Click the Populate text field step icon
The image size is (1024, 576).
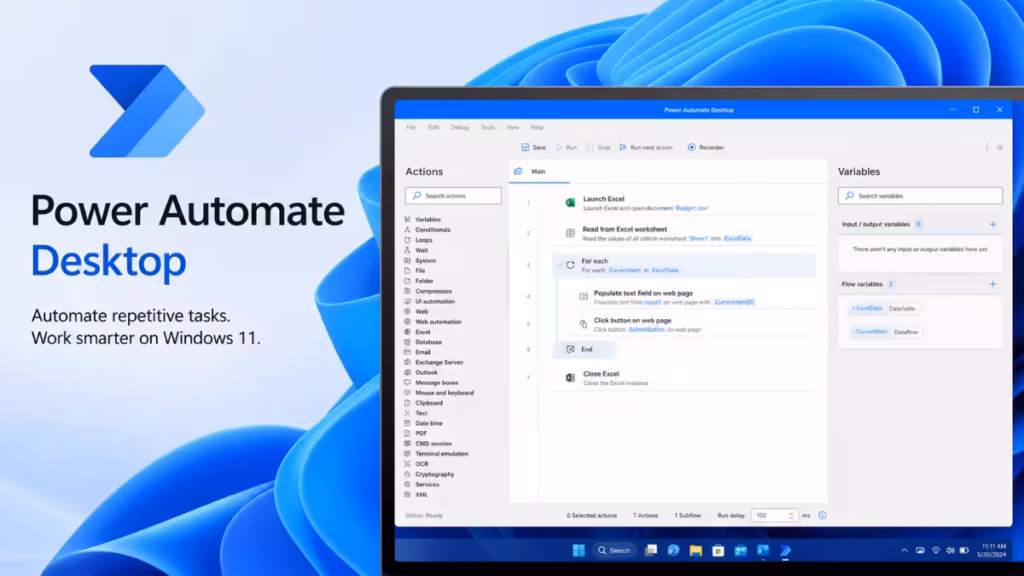click(583, 296)
